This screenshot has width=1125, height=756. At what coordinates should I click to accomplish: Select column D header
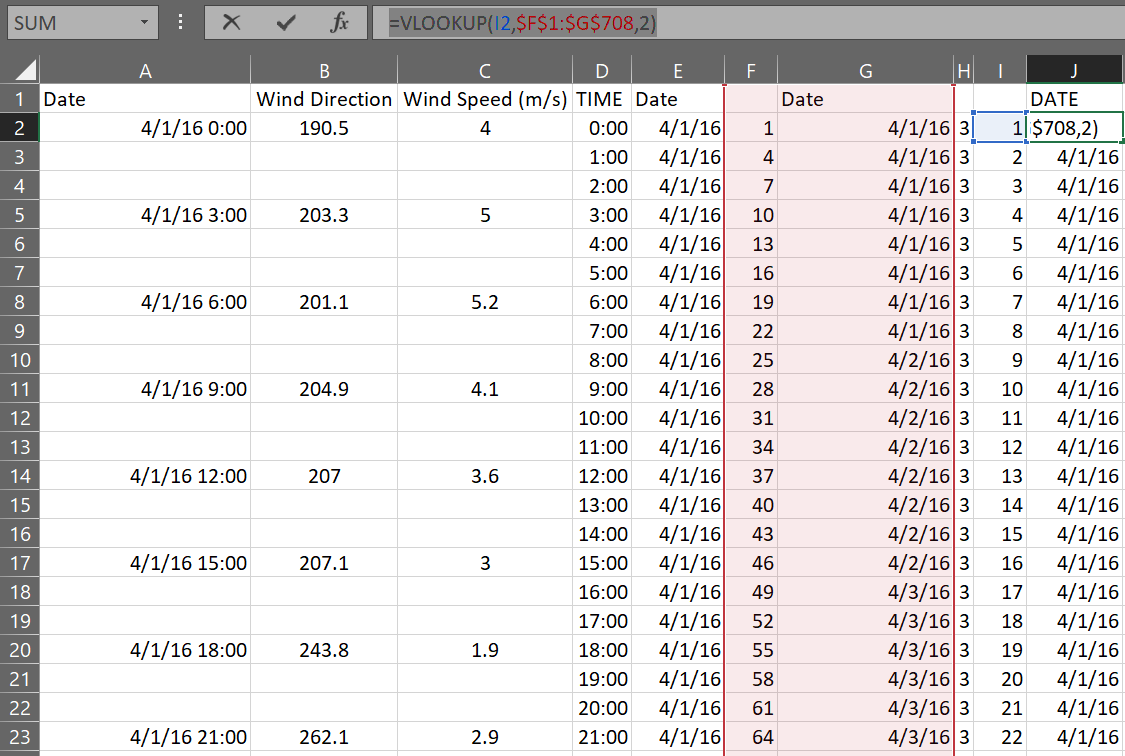point(602,70)
